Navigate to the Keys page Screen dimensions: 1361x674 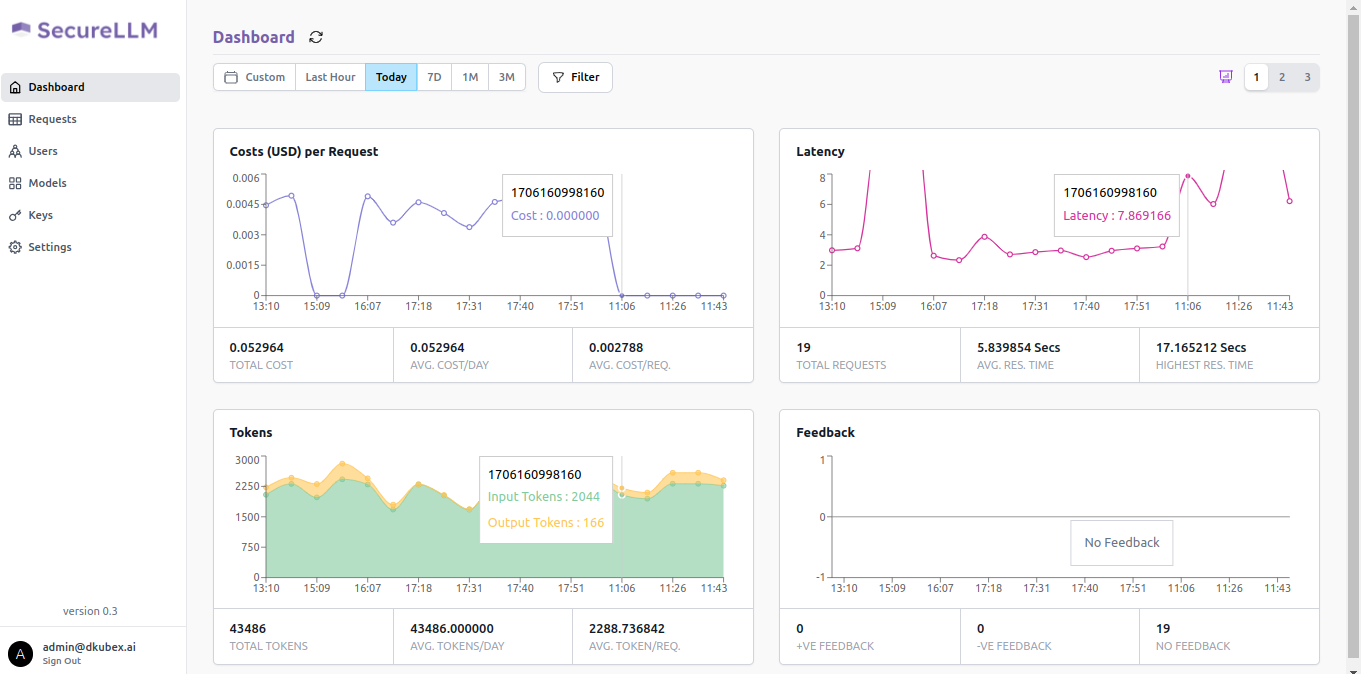[40, 215]
